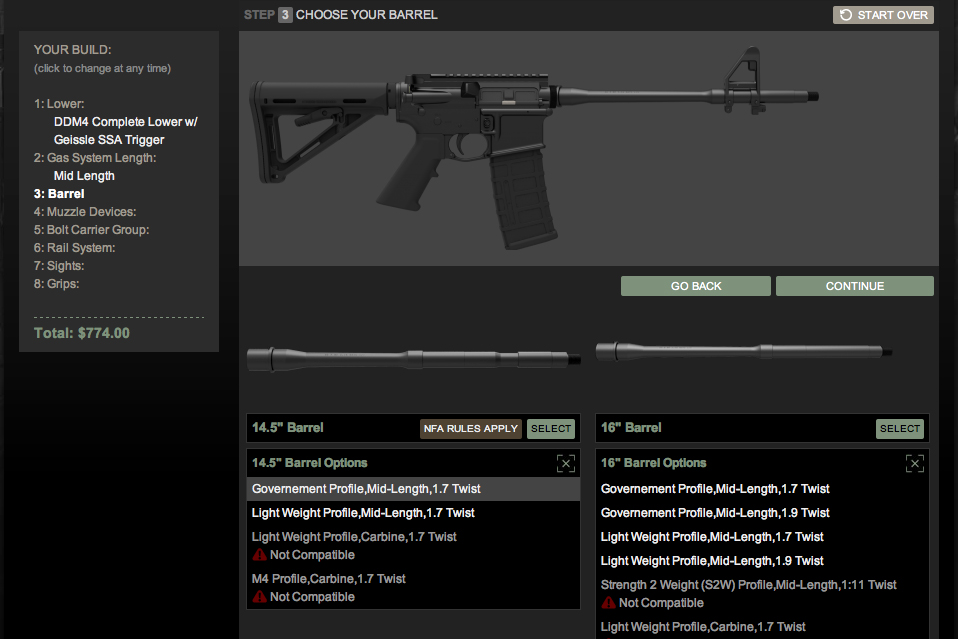958x639 pixels.
Task: Open step 5 Bolt Carrier Group
Action: coord(91,230)
